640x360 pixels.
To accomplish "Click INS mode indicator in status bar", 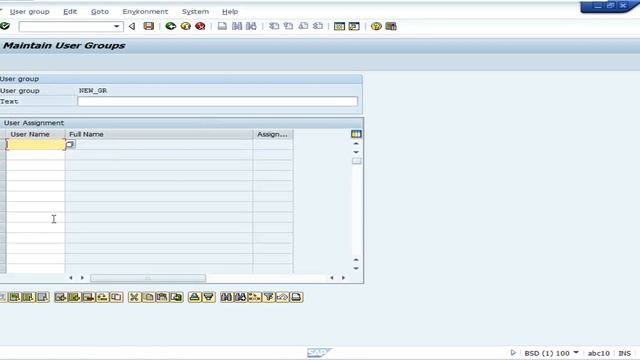I will point(624,353).
